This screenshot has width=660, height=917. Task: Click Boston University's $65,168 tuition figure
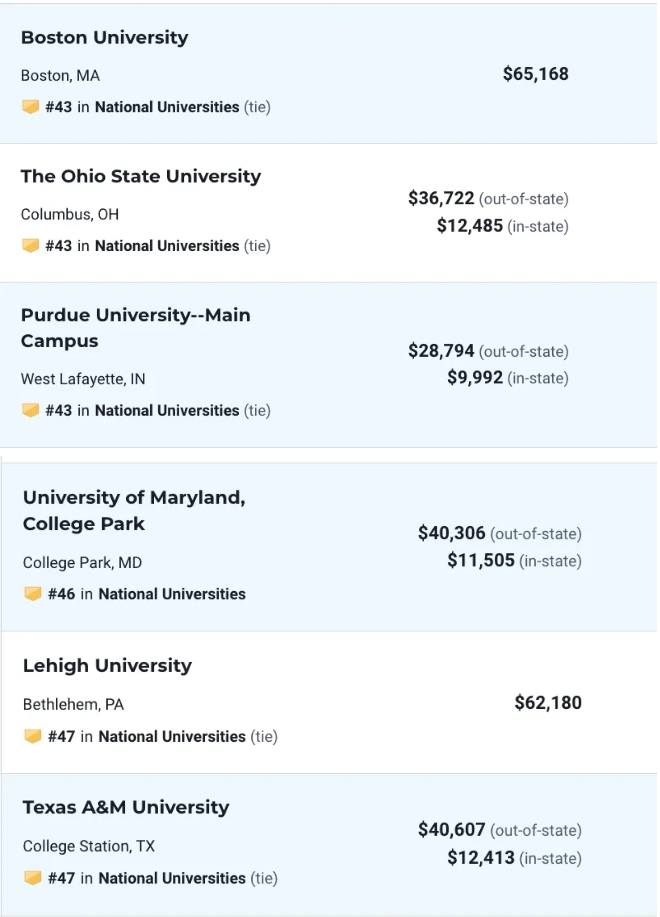pos(535,74)
